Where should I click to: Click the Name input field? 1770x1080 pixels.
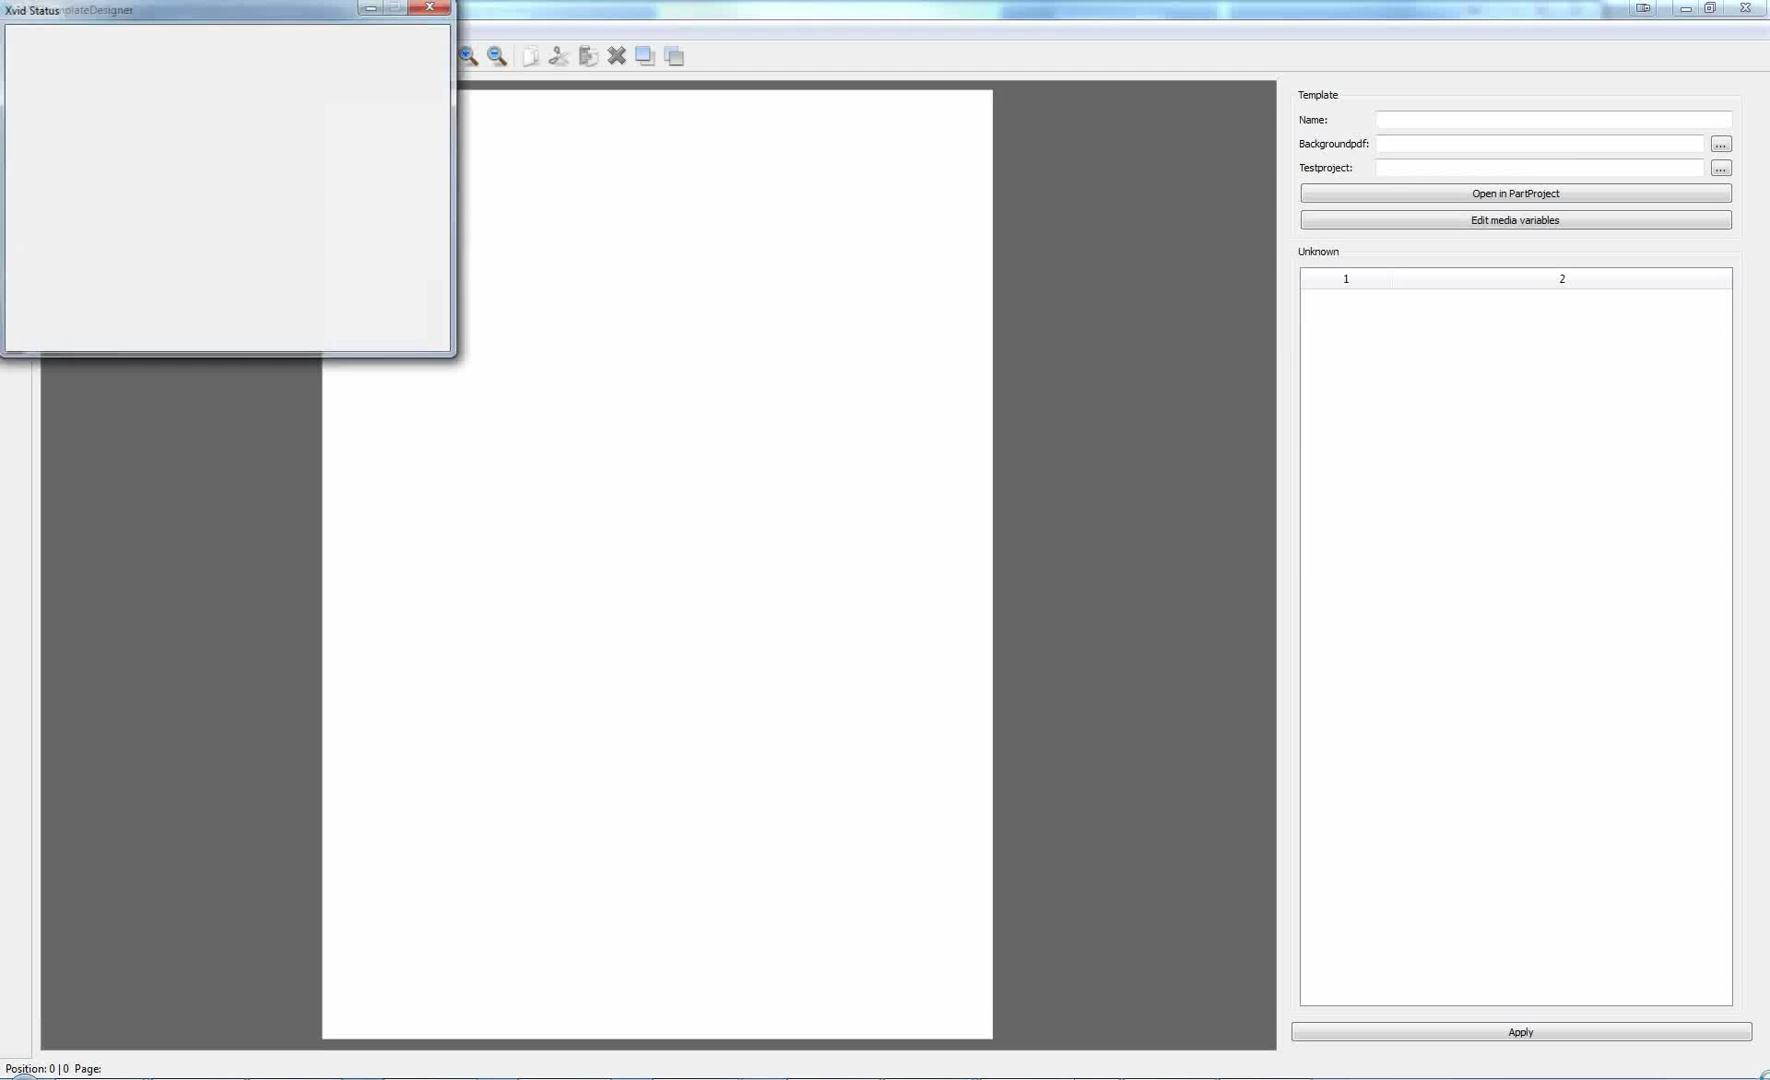coord(1553,120)
